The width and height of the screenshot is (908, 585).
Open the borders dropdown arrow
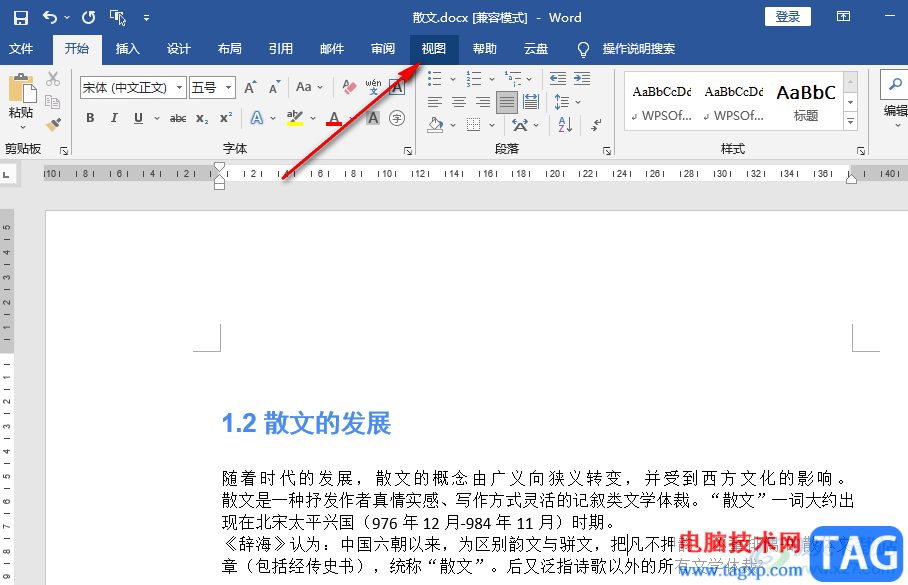(492, 125)
